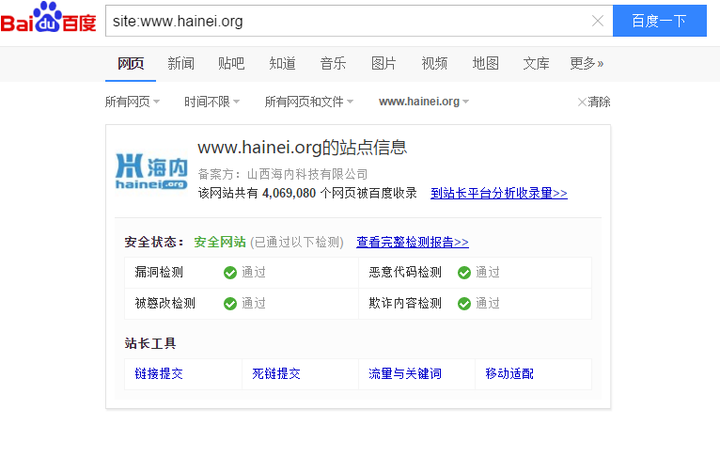This screenshot has width=720, height=473.
Task: Open the 查看完整检测报告>> link
Action: [x=412, y=242]
